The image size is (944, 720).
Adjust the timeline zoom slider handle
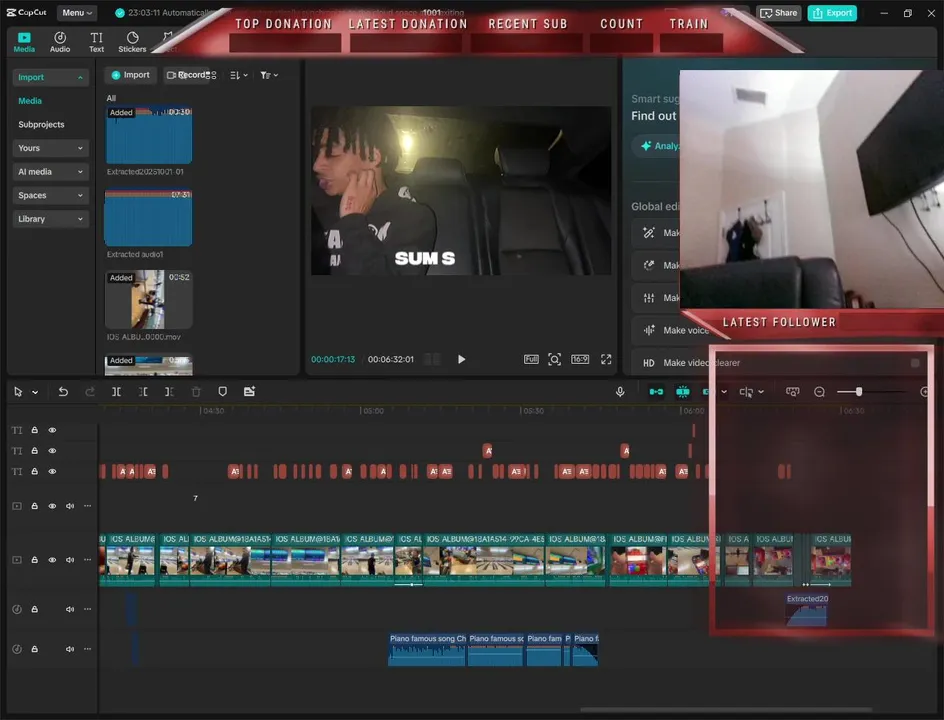[x=859, y=392]
